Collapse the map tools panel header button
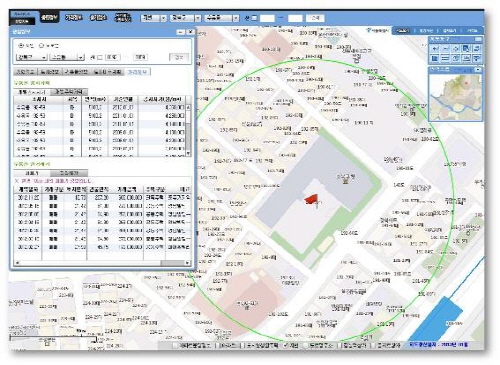The width and height of the screenshot is (500, 365). click(478, 39)
